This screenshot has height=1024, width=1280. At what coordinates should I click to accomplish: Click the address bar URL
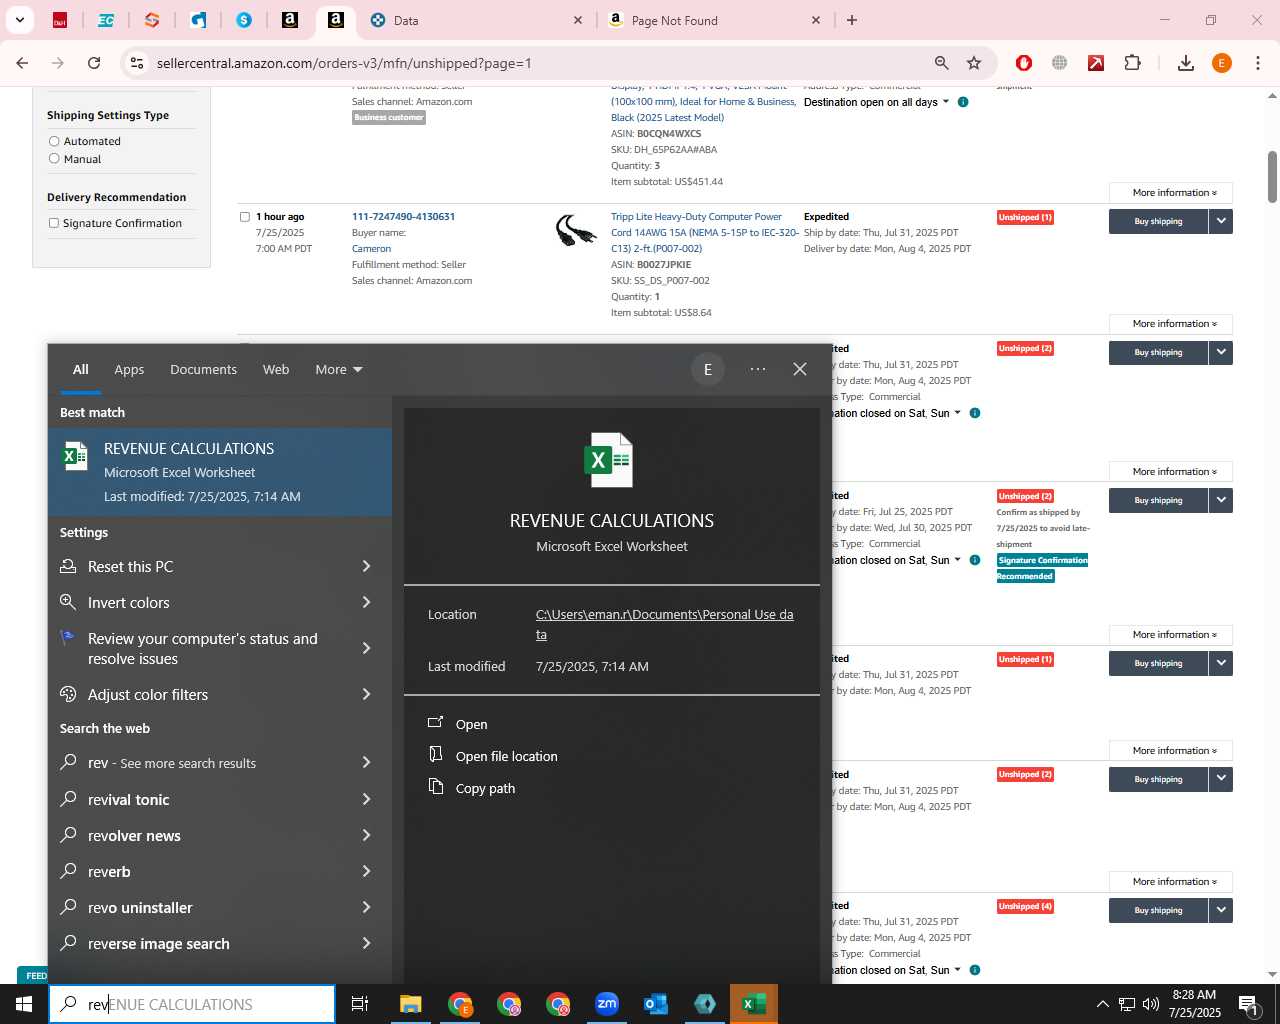click(344, 63)
